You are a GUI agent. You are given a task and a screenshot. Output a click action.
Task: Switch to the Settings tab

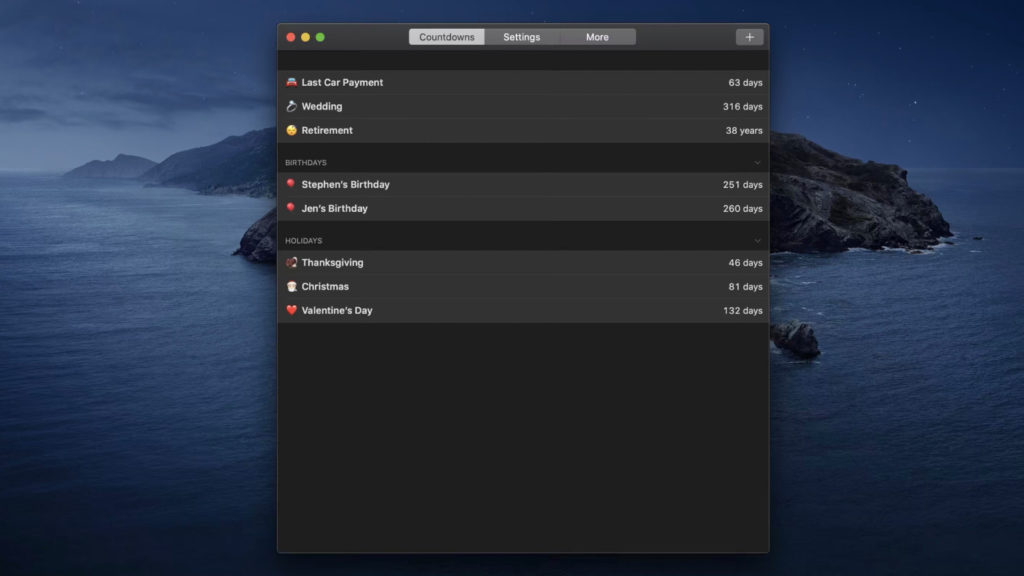[521, 36]
